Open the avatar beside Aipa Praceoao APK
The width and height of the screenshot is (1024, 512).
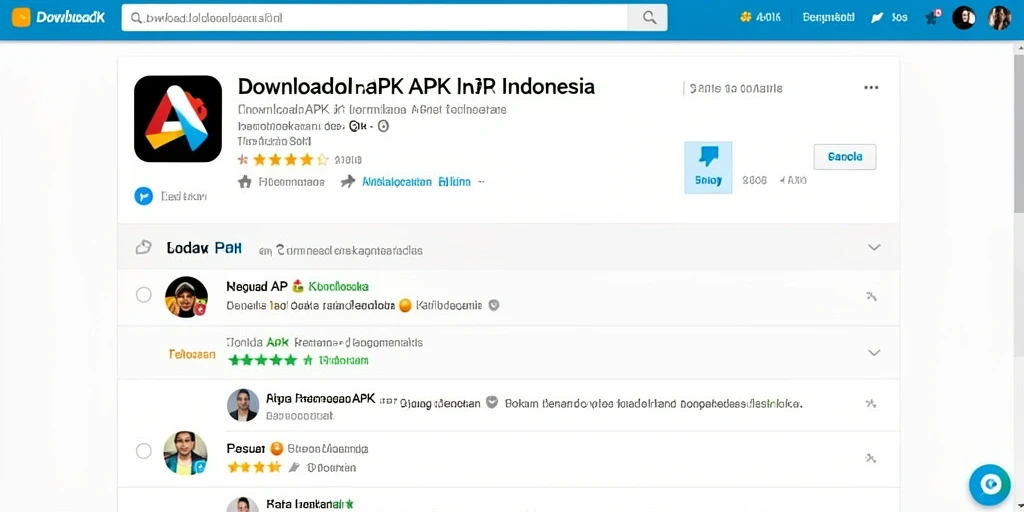[243, 405]
